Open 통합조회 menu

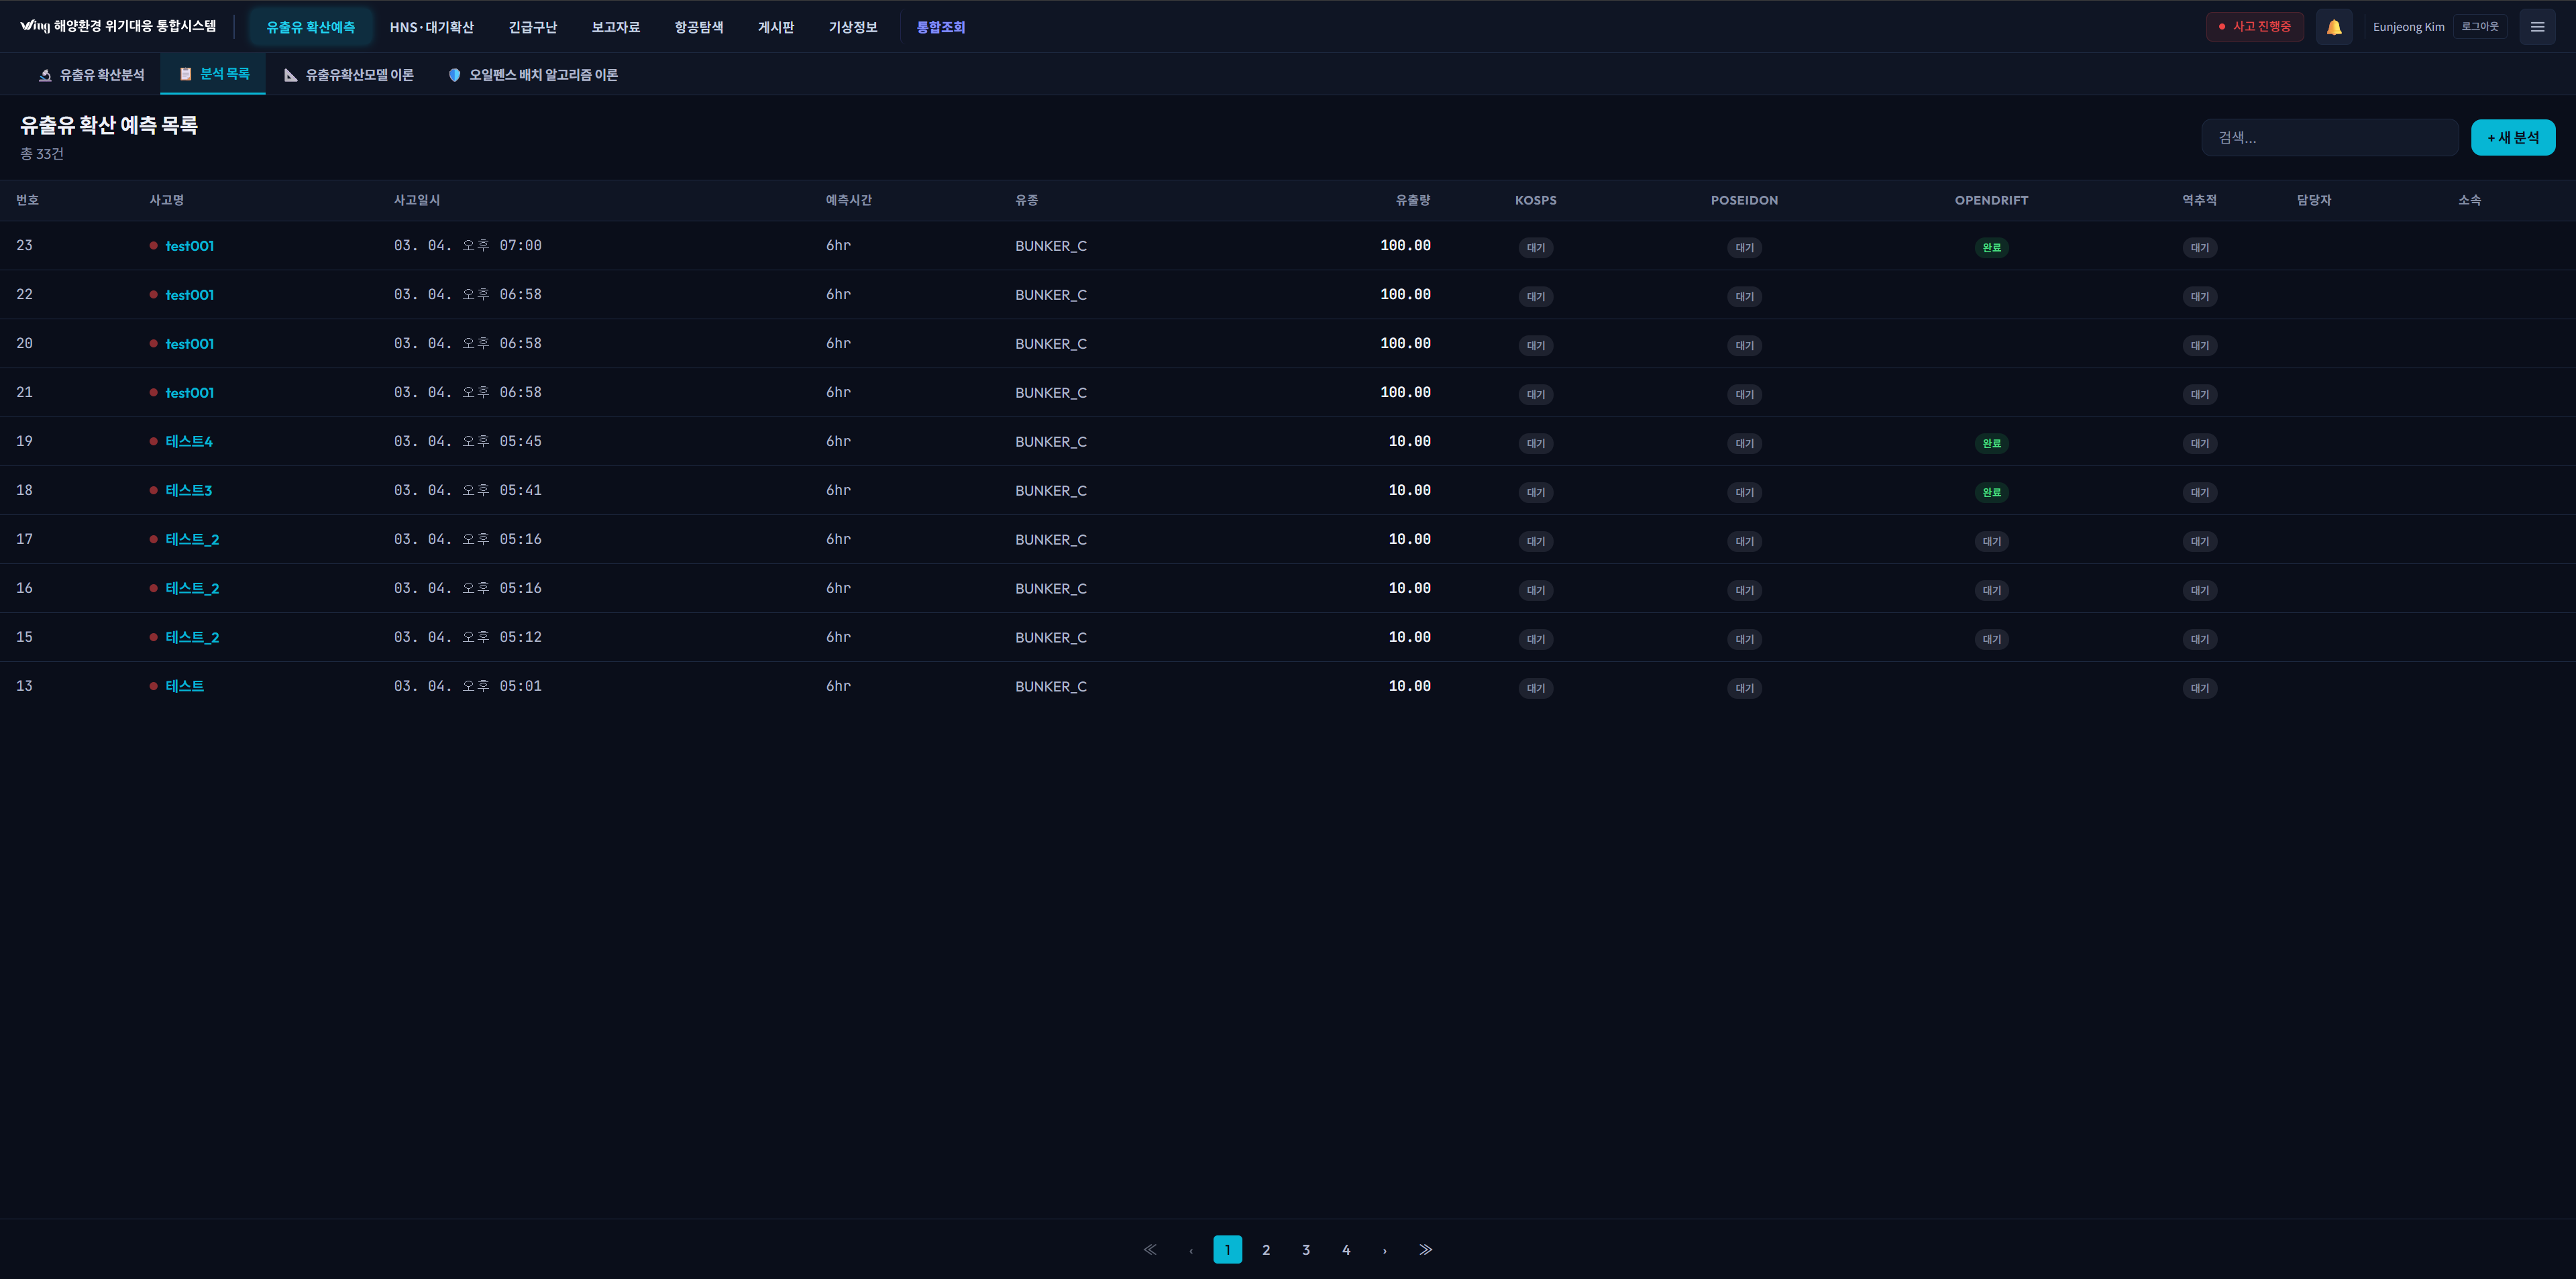coord(940,27)
